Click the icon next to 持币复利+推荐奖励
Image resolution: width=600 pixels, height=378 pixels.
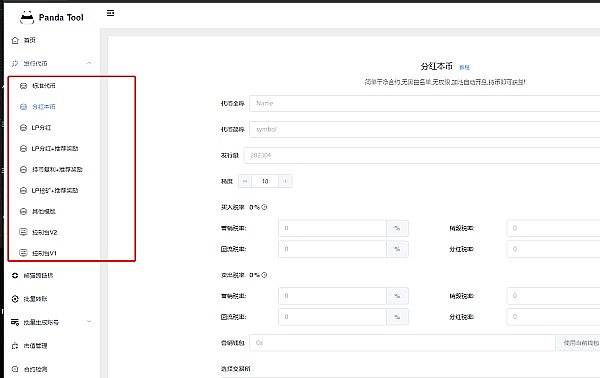[x=23, y=169]
